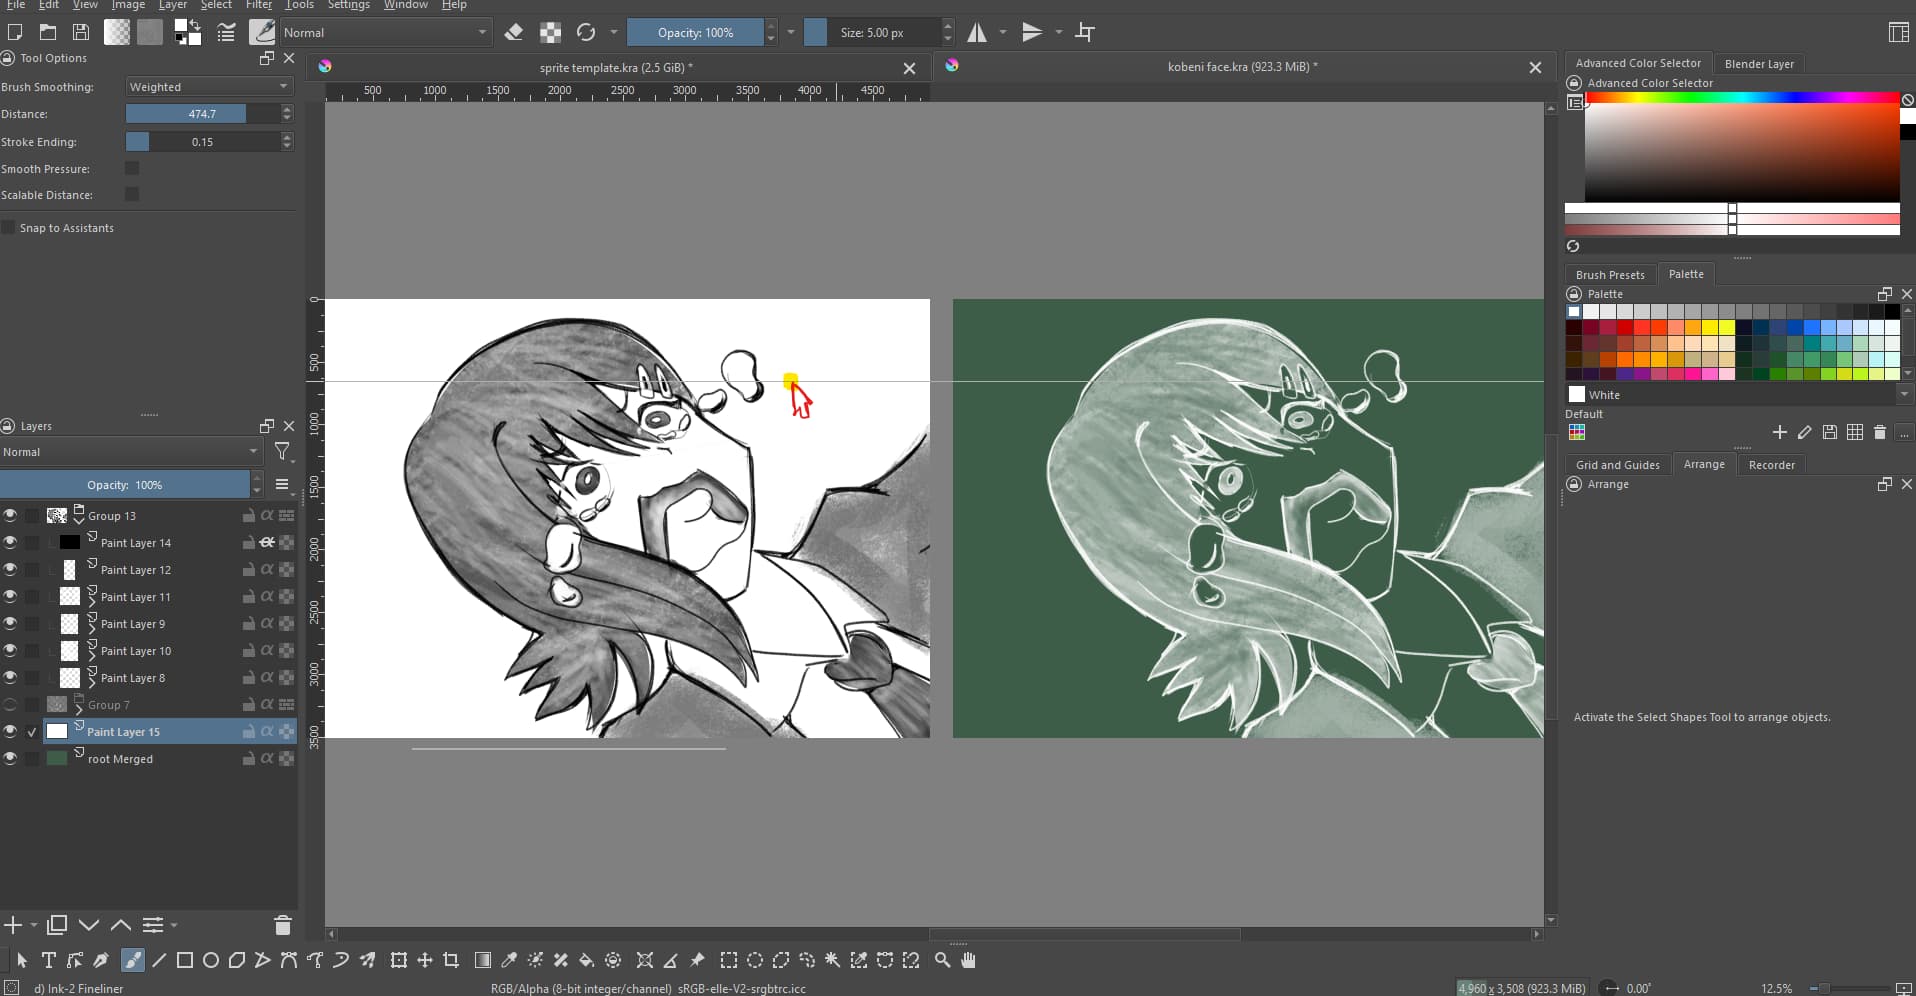Select the Ellipse shape tool

pos(211,960)
